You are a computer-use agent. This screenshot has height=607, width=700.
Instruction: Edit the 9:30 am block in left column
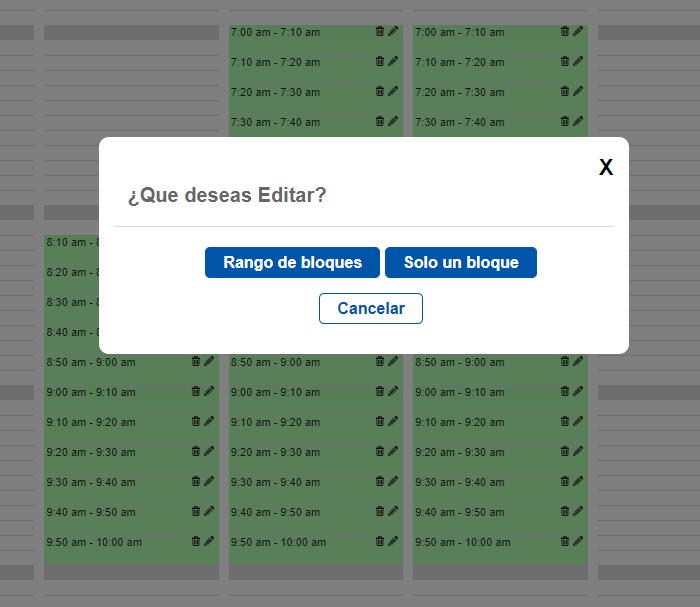(x=209, y=481)
